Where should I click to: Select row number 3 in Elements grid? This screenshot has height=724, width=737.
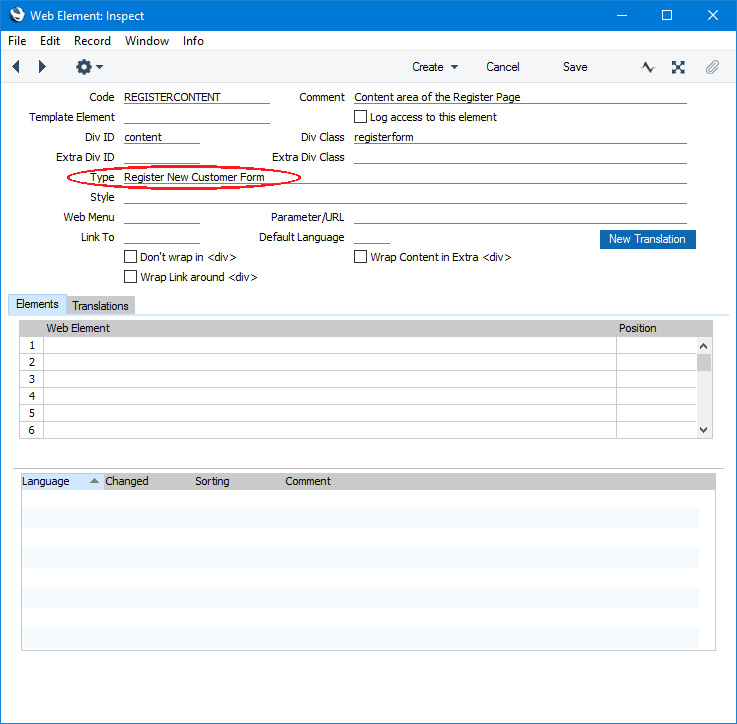click(31, 379)
